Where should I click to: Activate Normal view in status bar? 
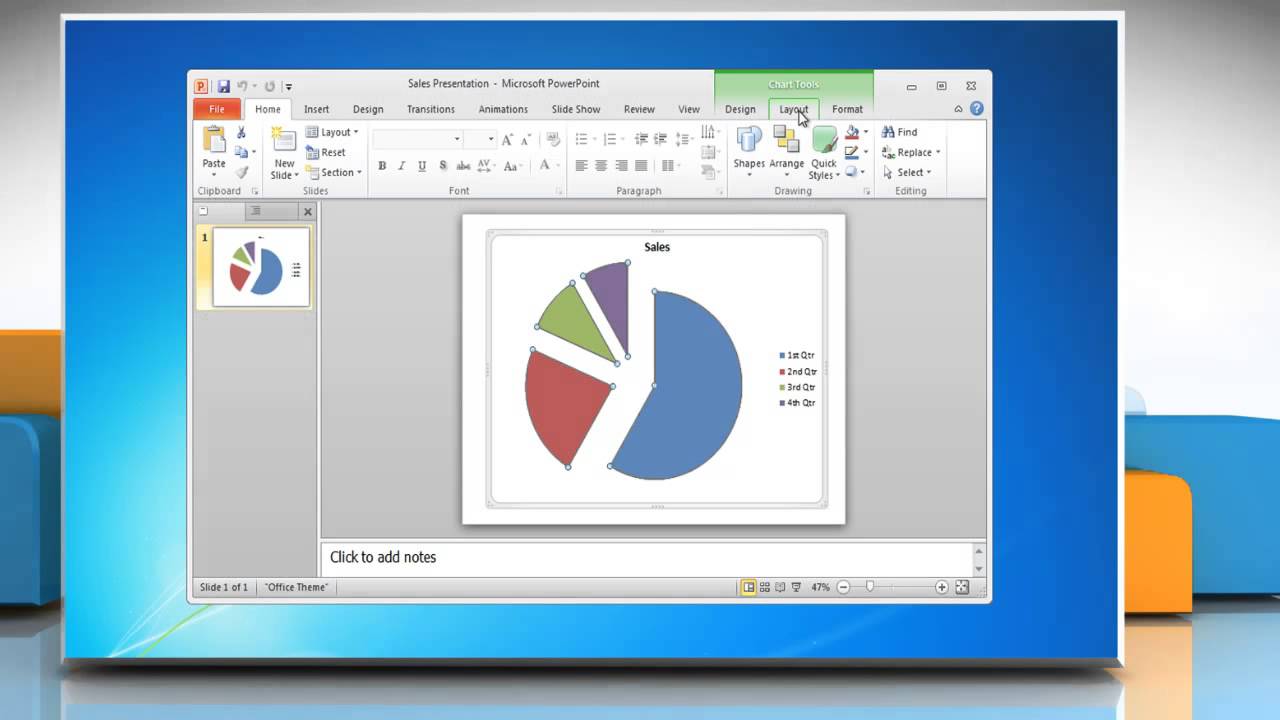click(x=749, y=587)
